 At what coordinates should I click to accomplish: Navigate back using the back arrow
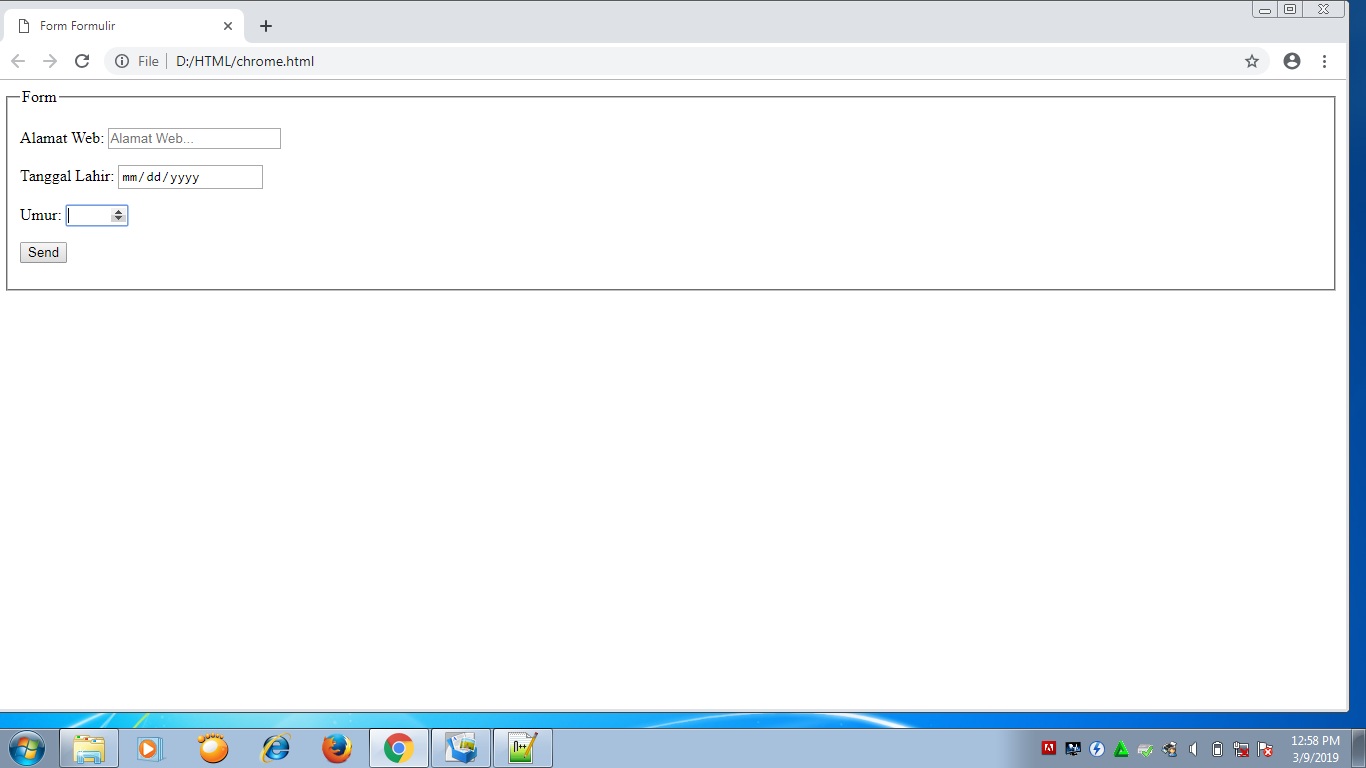point(18,60)
